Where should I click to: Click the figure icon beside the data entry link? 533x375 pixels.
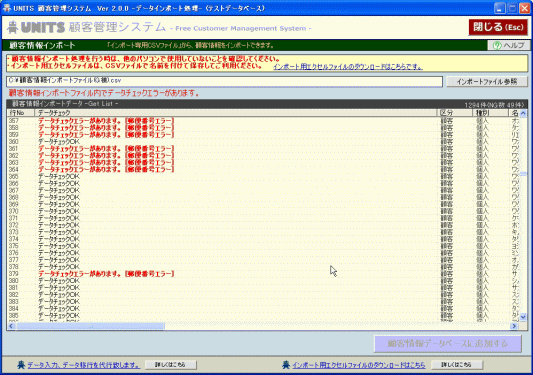point(21,365)
